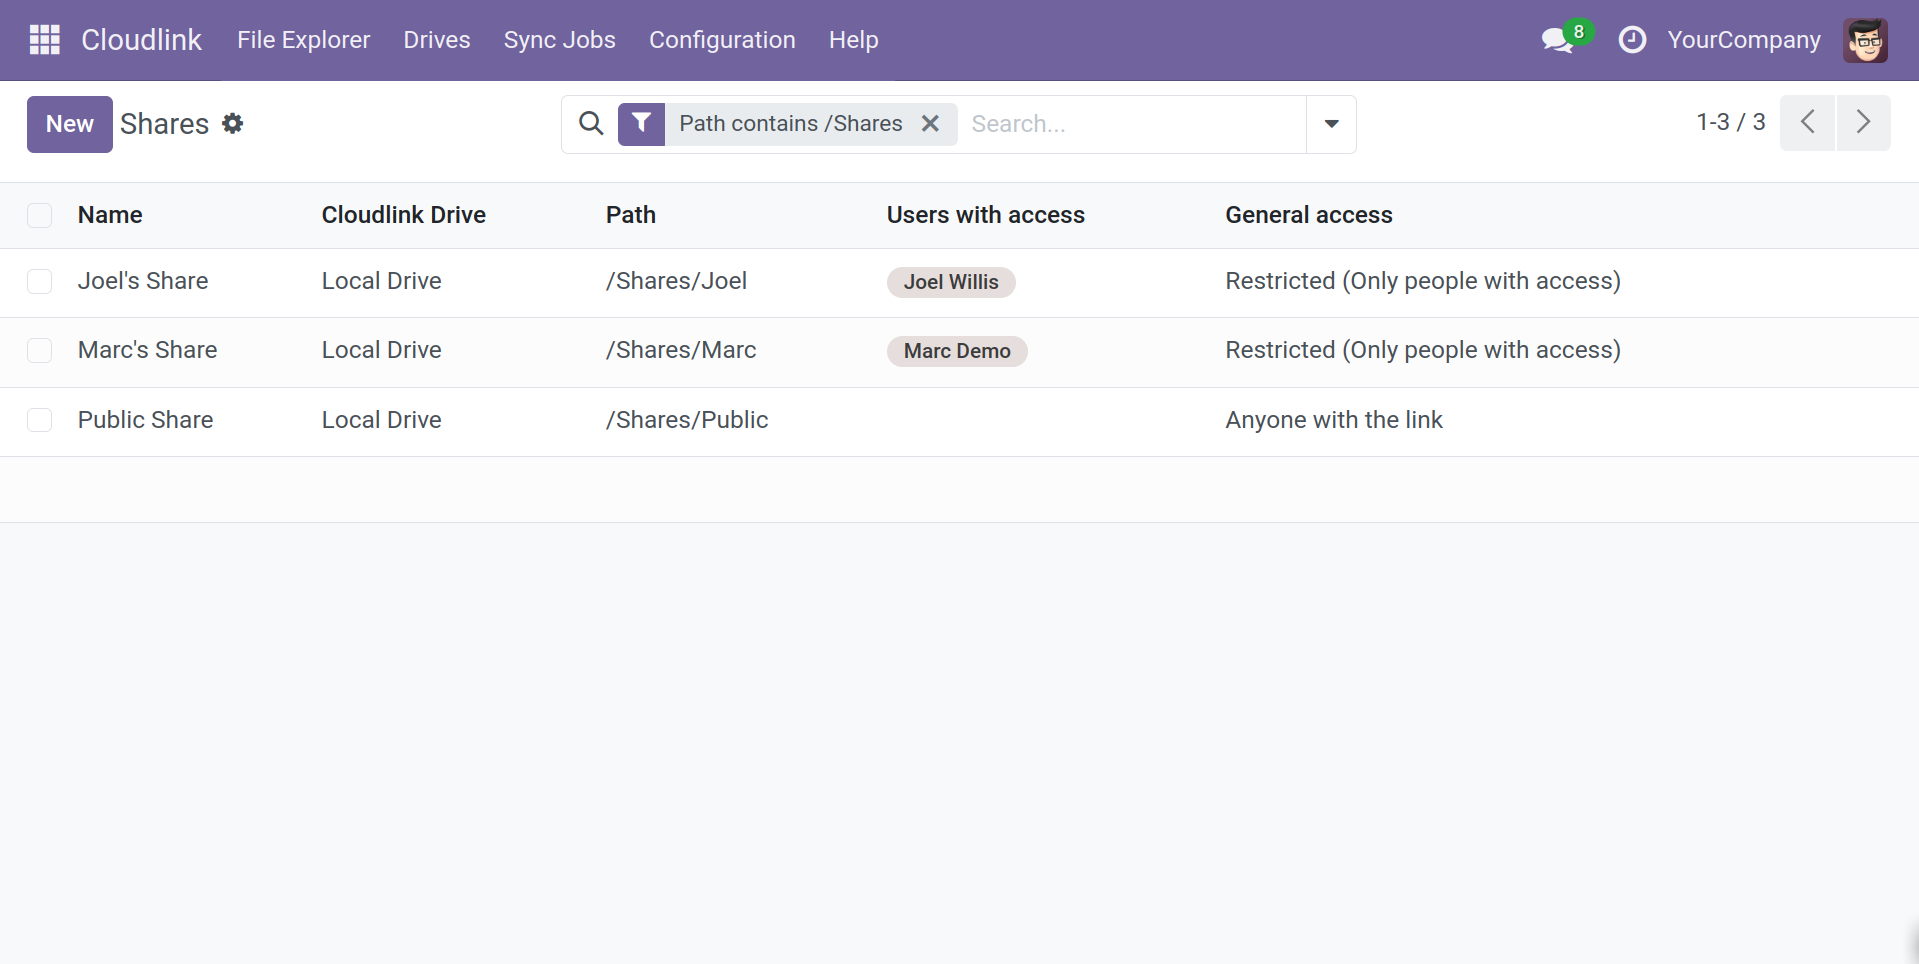Tick the checkbox for Joel's Share

pyautogui.click(x=40, y=282)
